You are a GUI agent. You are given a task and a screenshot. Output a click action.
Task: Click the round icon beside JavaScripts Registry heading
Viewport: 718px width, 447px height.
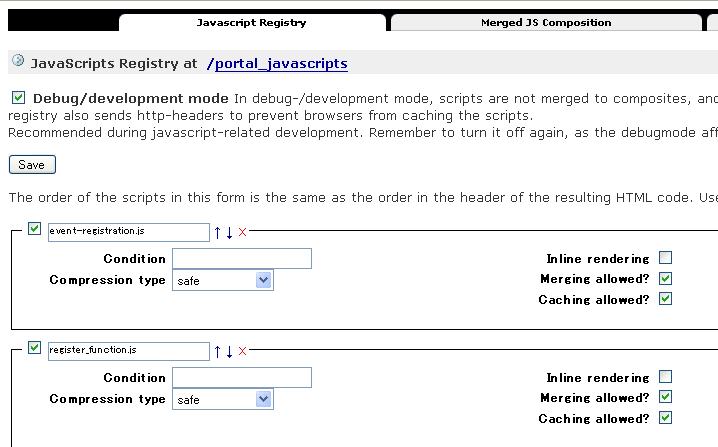(18, 60)
